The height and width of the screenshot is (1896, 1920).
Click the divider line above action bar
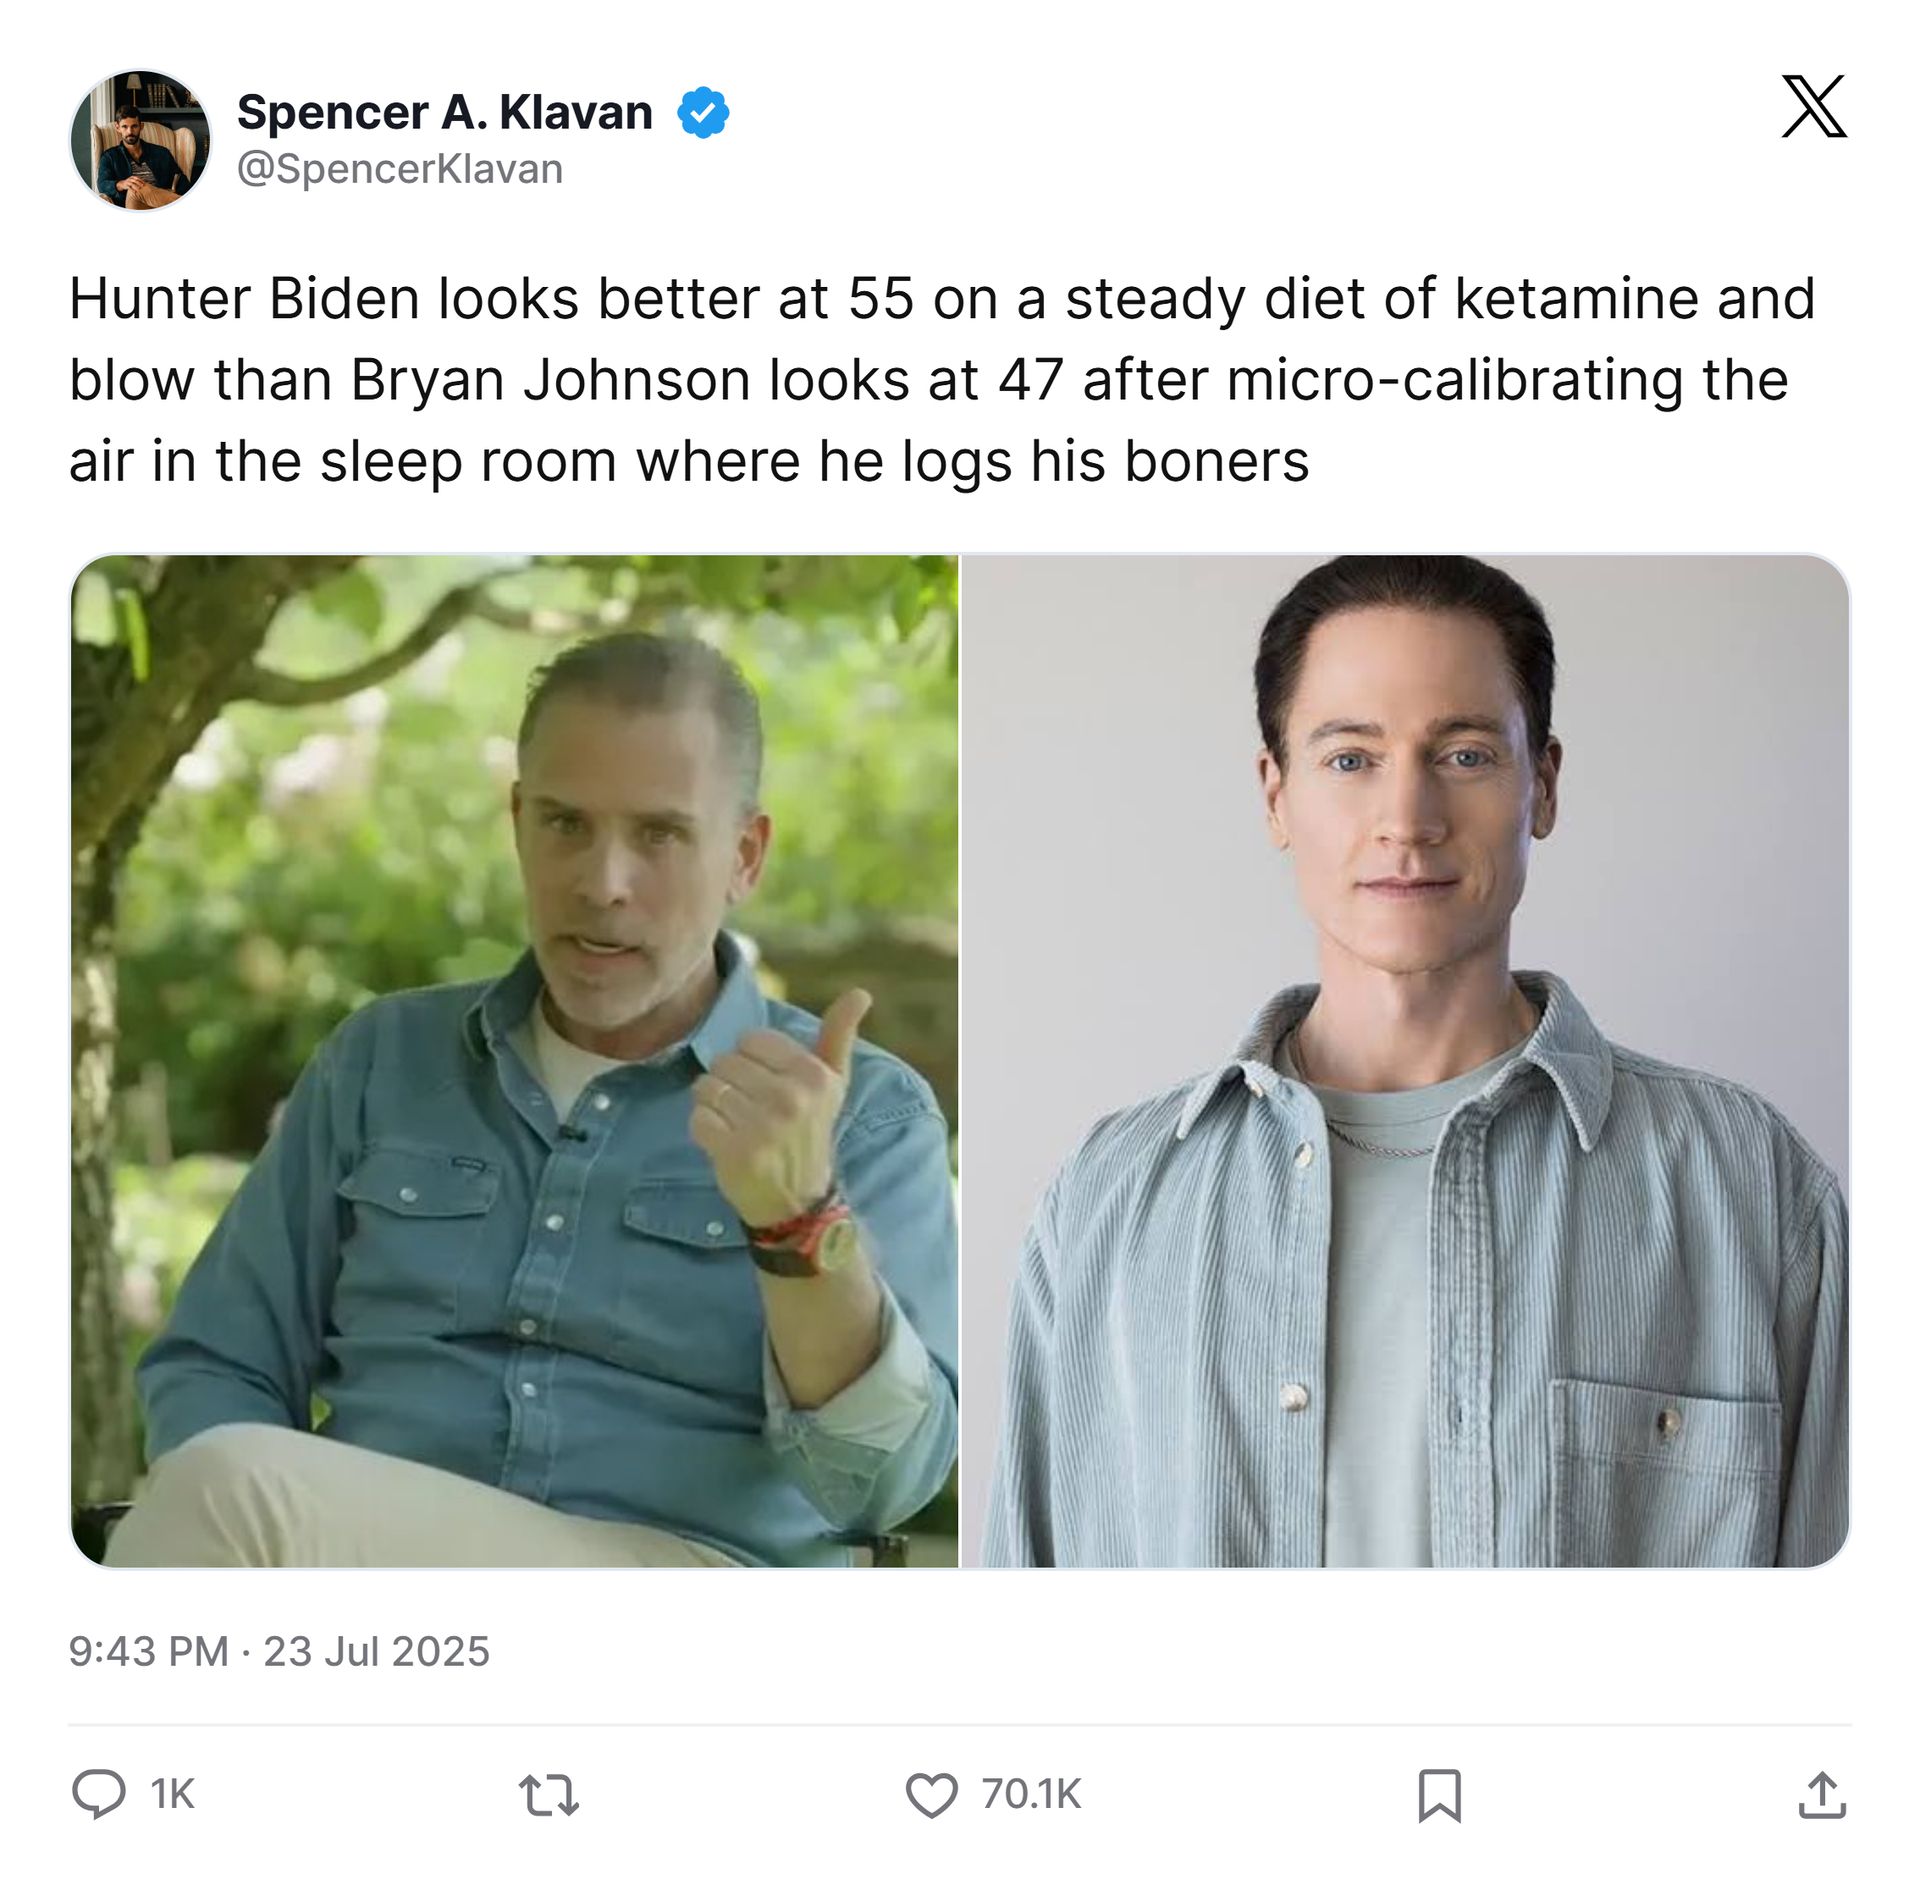[x=960, y=1724]
